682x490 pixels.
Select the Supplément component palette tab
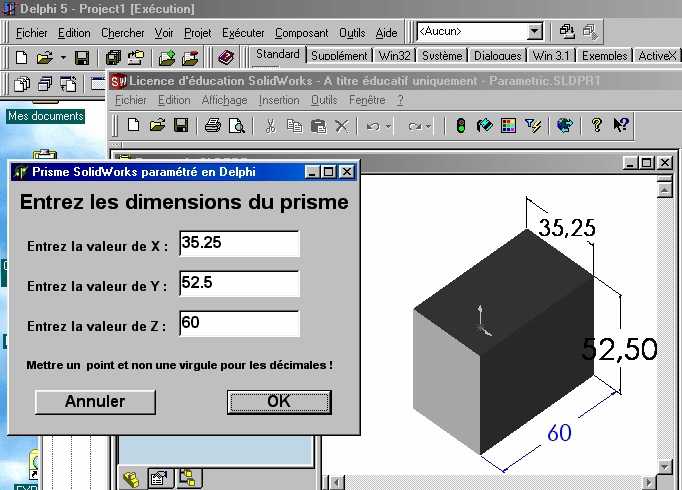tap(339, 56)
